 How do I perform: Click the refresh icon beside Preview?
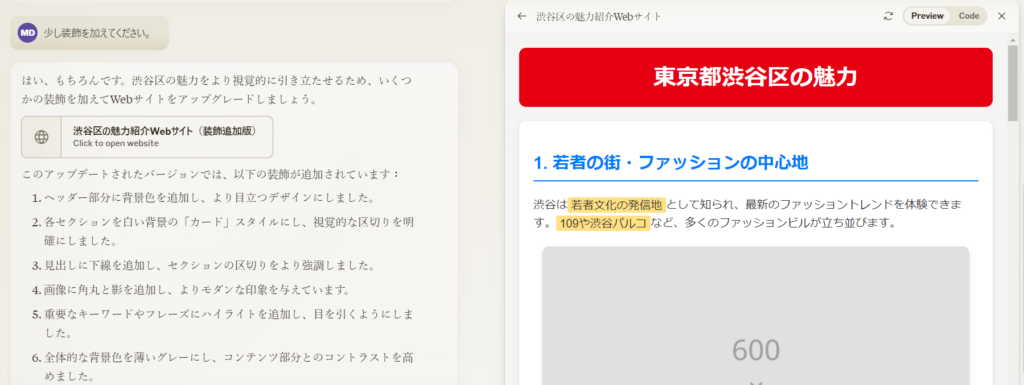[888, 16]
